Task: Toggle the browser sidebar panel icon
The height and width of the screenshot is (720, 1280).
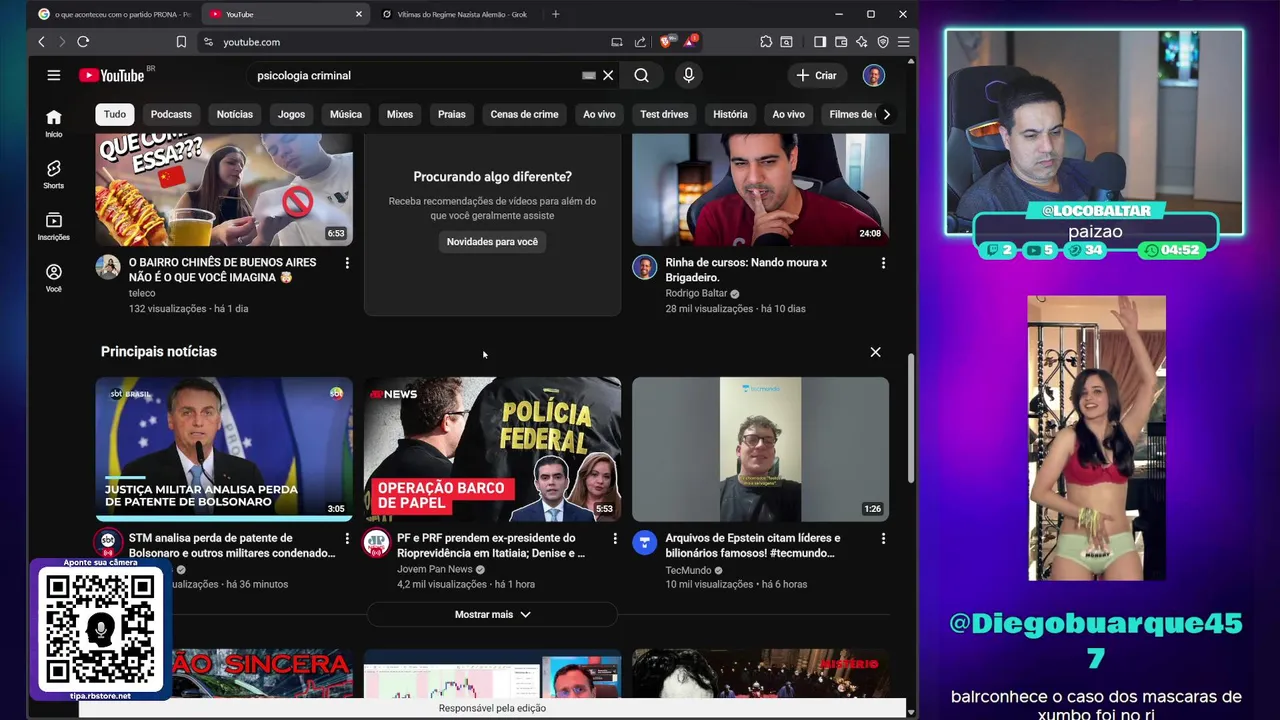Action: pos(820,42)
